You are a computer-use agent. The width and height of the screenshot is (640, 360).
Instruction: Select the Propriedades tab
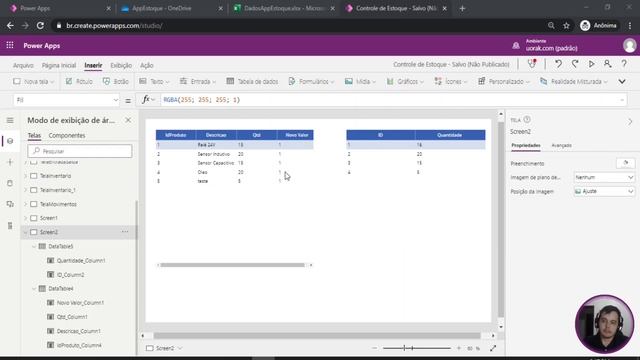click(x=526, y=145)
